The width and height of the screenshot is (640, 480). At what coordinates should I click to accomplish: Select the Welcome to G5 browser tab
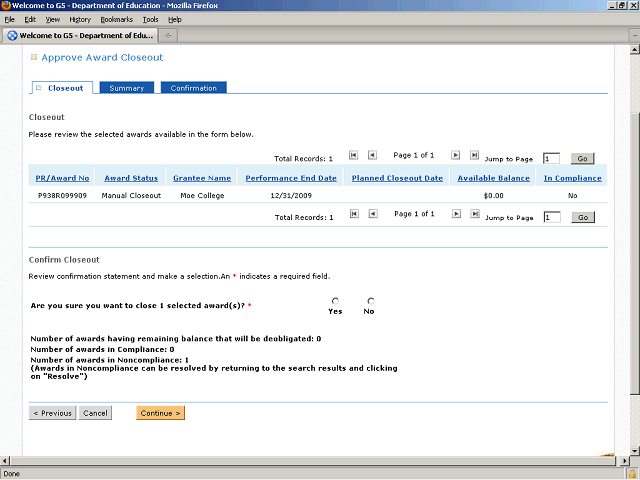pyautogui.click(x=80, y=36)
